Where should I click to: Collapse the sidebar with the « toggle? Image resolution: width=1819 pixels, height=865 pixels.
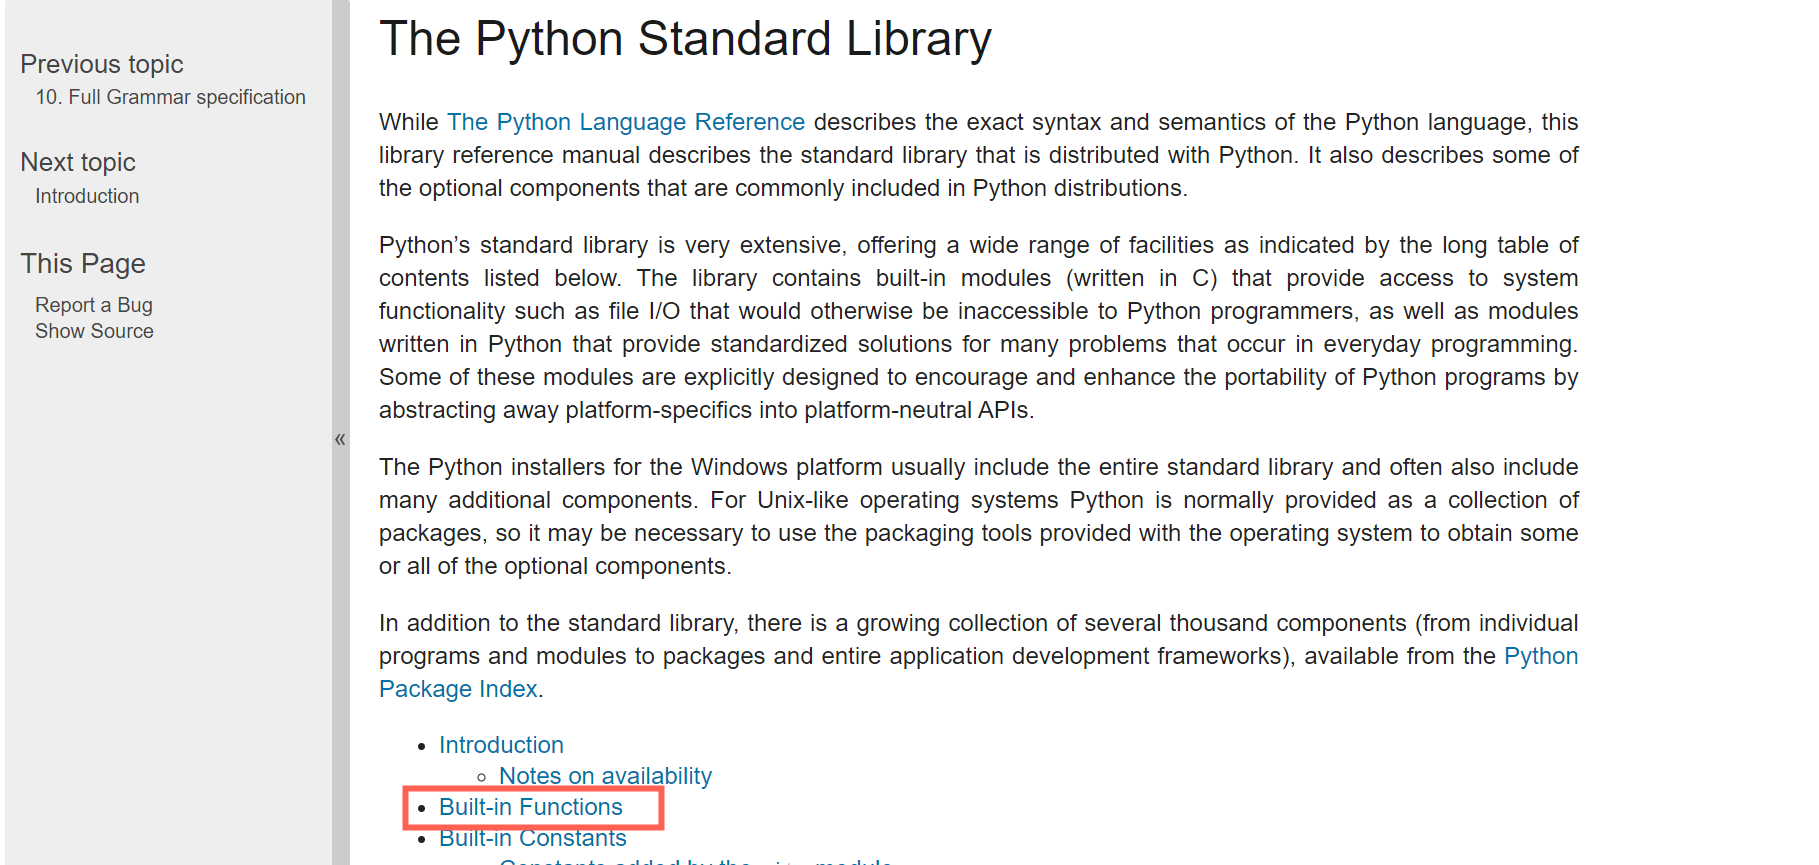[x=340, y=439]
